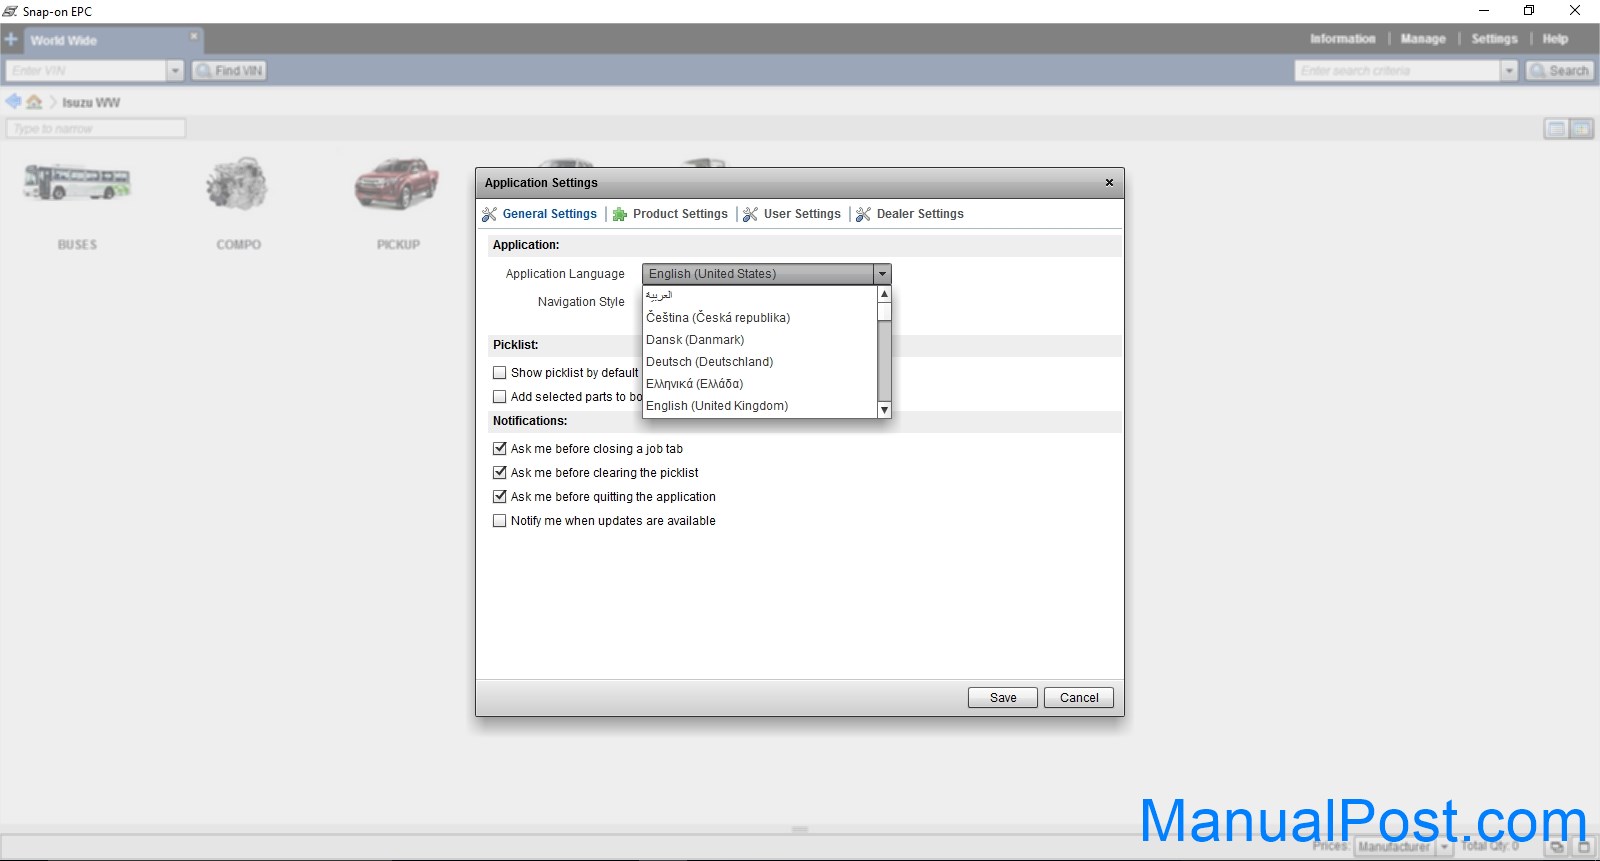Save the application settings

(x=1003, y=698)
